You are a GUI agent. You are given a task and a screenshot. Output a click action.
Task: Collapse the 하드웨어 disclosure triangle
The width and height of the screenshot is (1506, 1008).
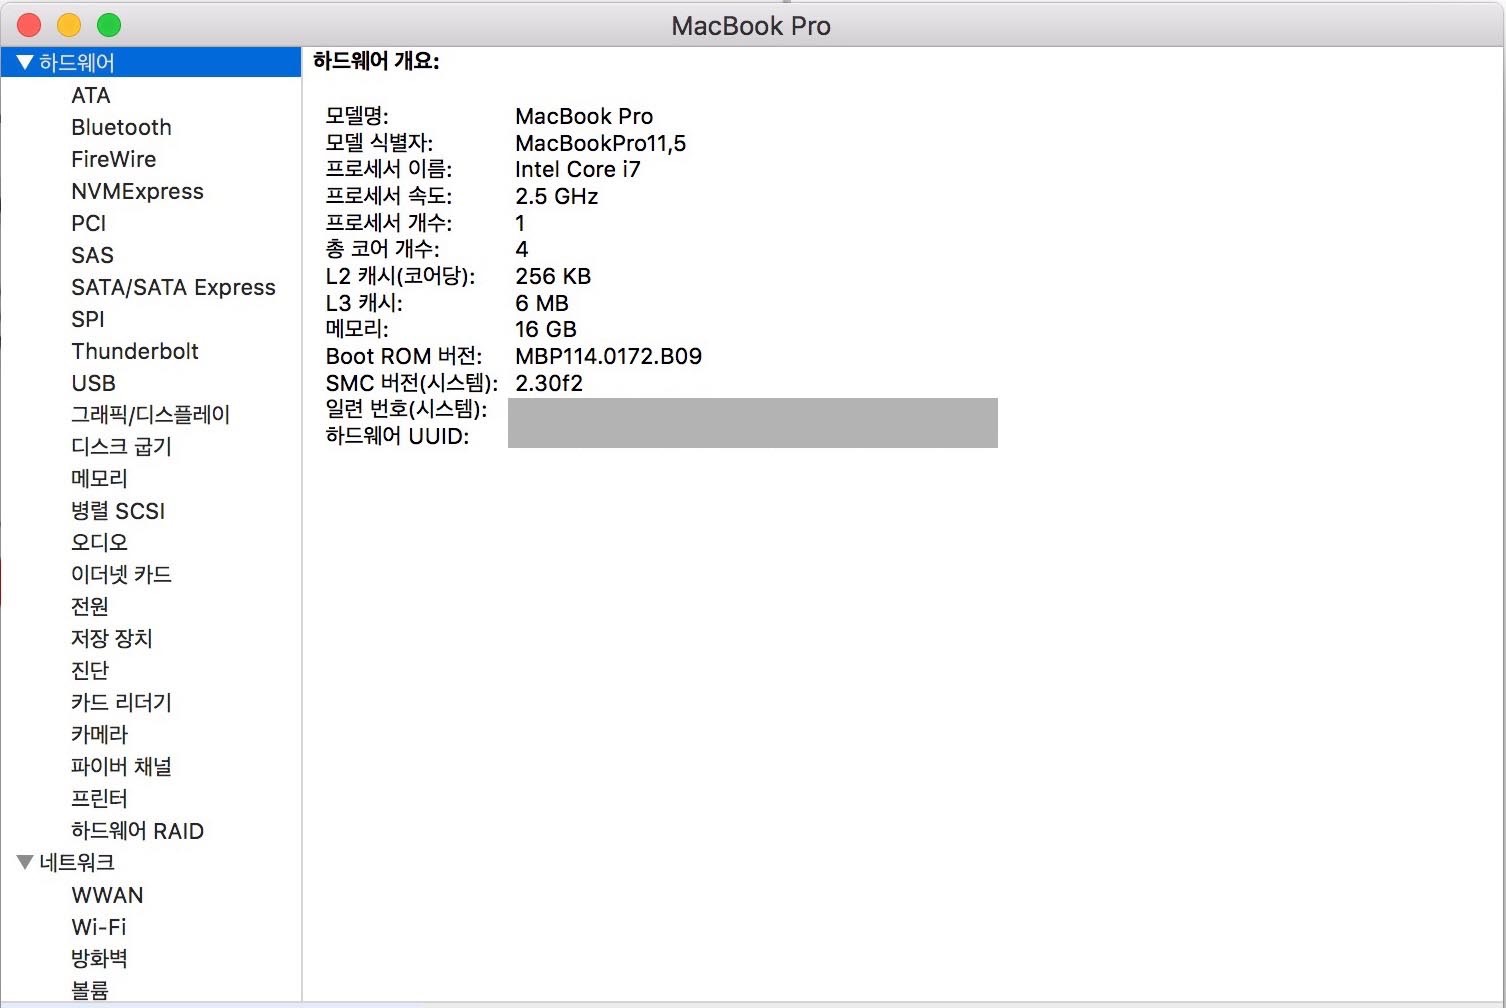25,63
